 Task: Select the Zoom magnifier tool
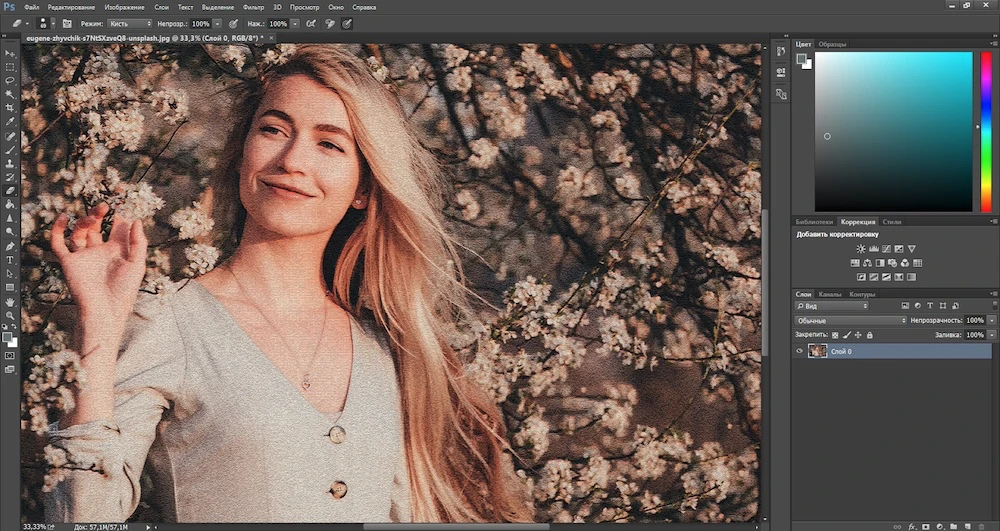coord(10,315)
